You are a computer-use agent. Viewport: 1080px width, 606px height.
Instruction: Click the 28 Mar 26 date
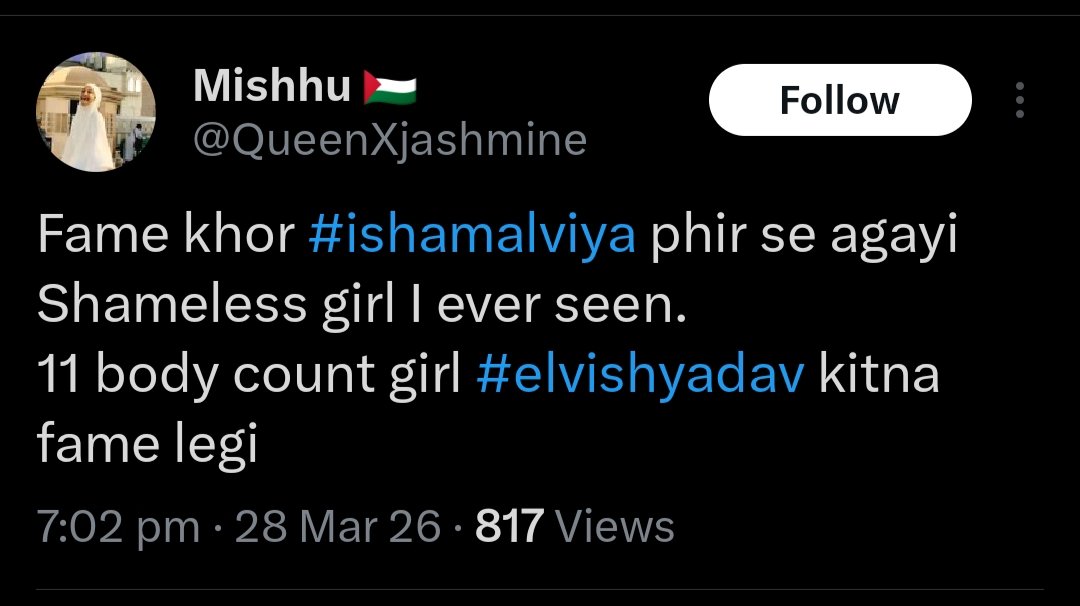338,526
